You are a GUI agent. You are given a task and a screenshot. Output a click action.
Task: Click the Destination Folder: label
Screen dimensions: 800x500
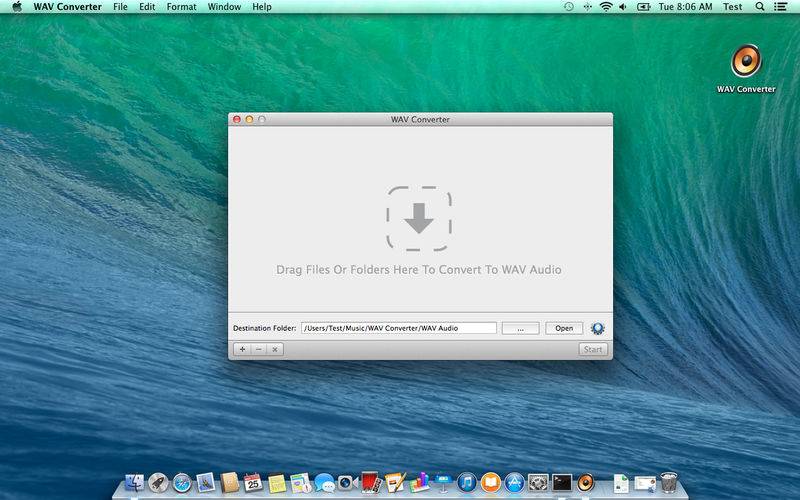pyautogui.click(x=264, y=328)
